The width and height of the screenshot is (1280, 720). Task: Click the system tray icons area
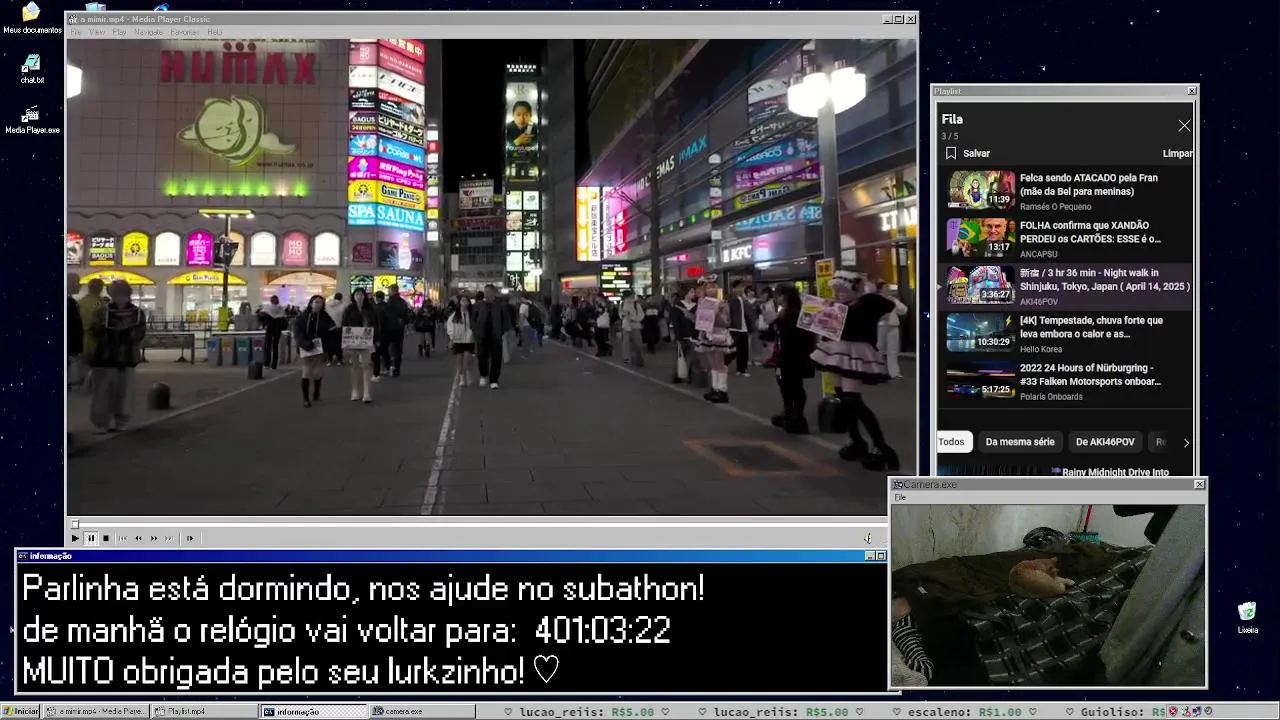coord(1193,711)
